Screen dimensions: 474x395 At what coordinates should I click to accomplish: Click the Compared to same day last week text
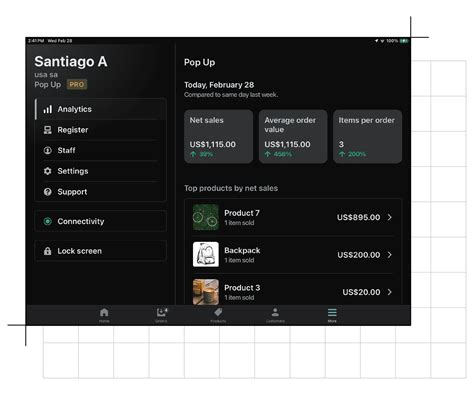pyautogui.click(x=231, y=95)
